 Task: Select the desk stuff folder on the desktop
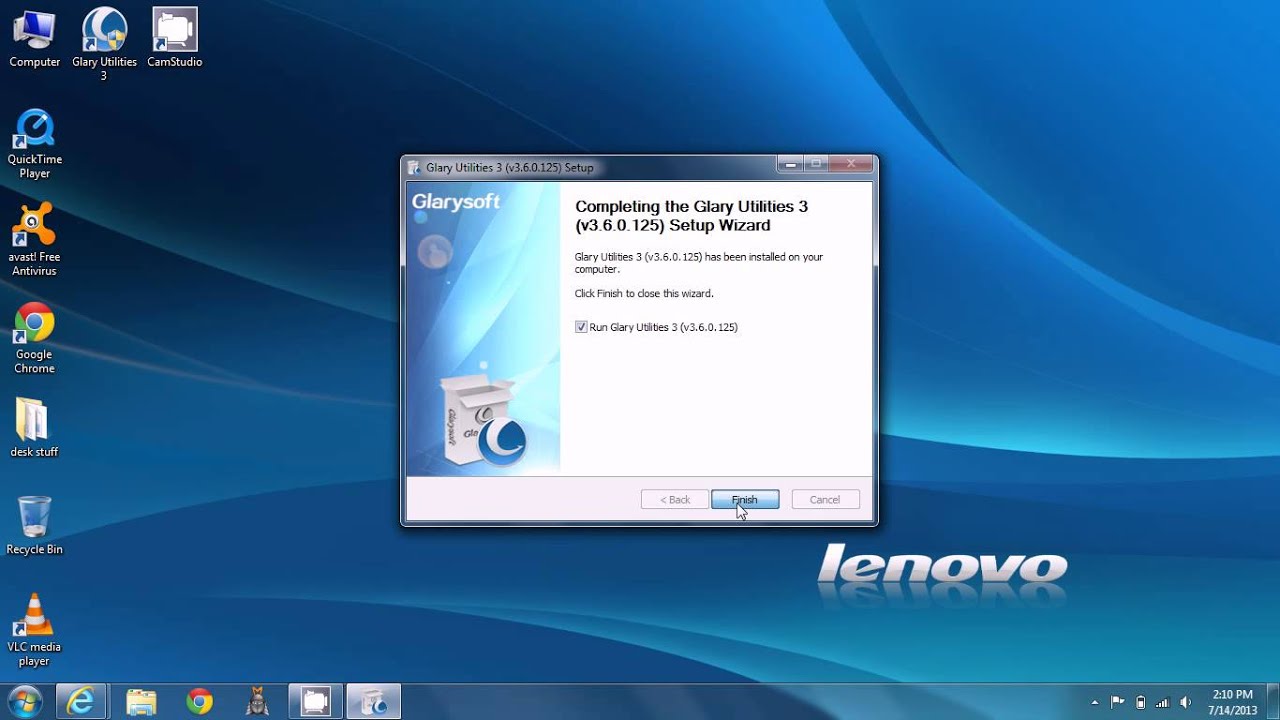(34, 428)
